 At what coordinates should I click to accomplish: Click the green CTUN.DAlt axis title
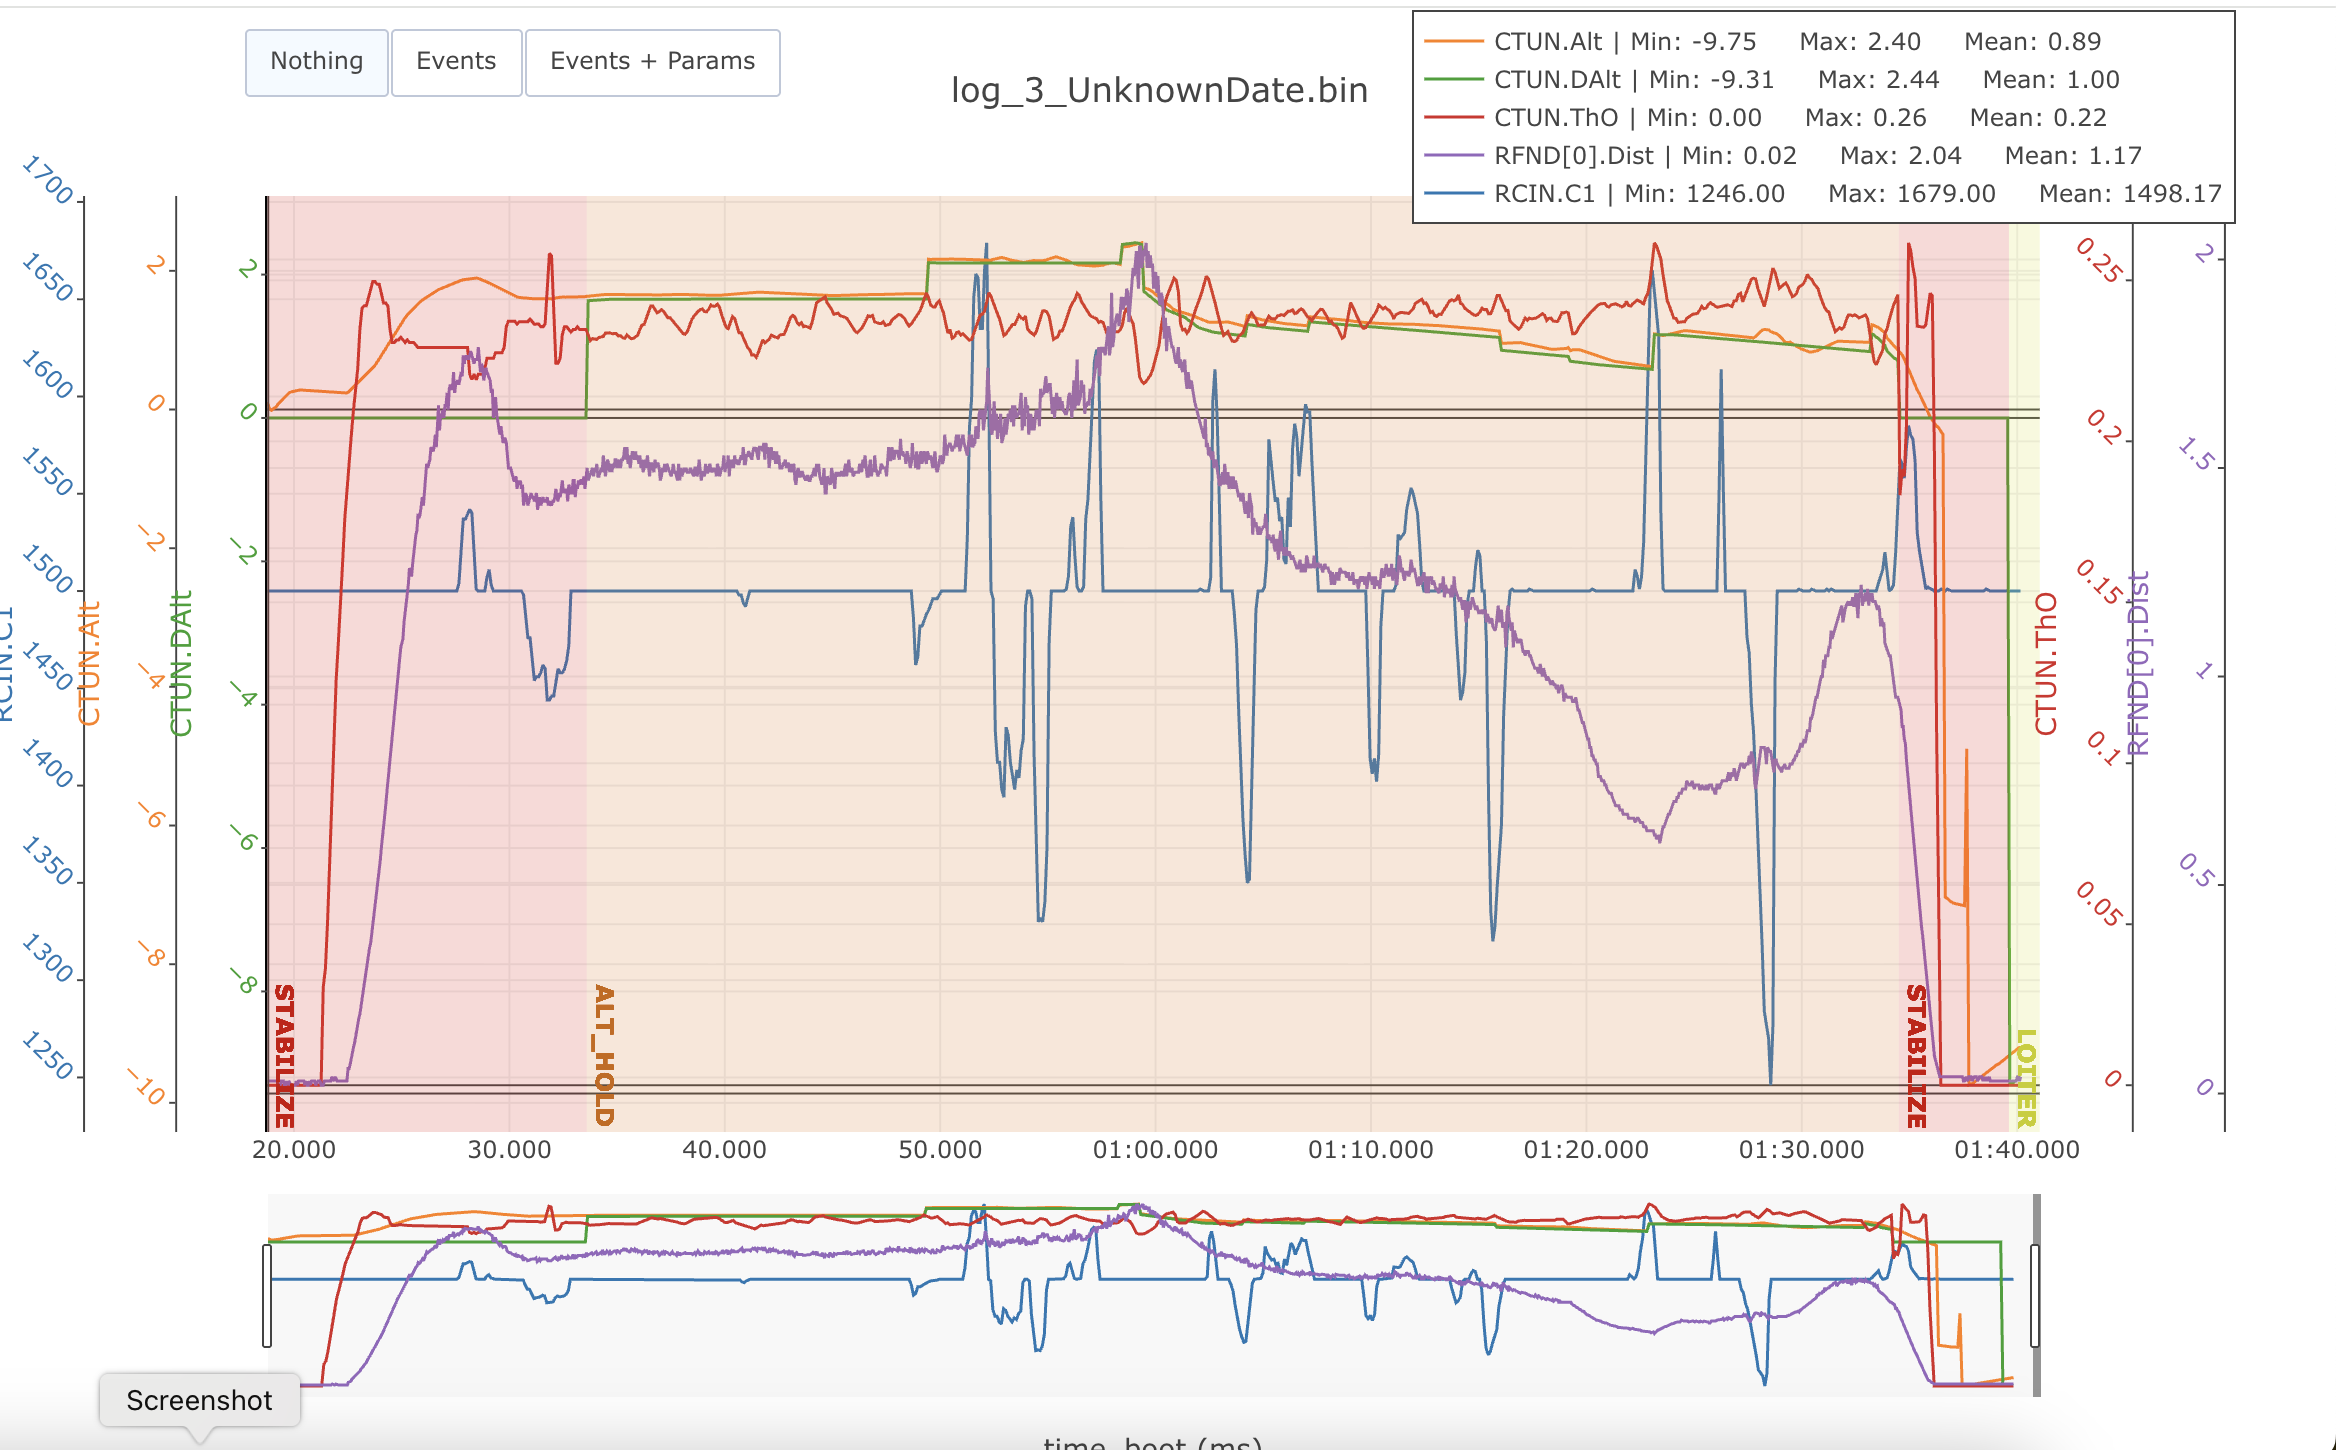point(181,663)
